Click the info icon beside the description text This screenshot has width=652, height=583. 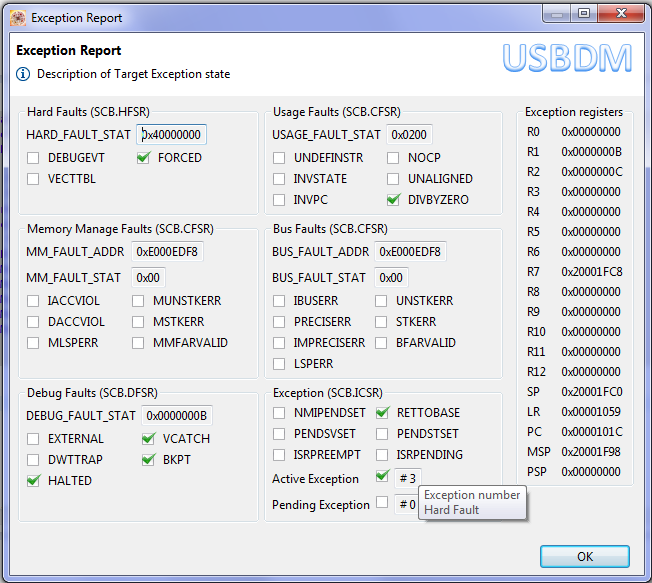pos(24,74)
